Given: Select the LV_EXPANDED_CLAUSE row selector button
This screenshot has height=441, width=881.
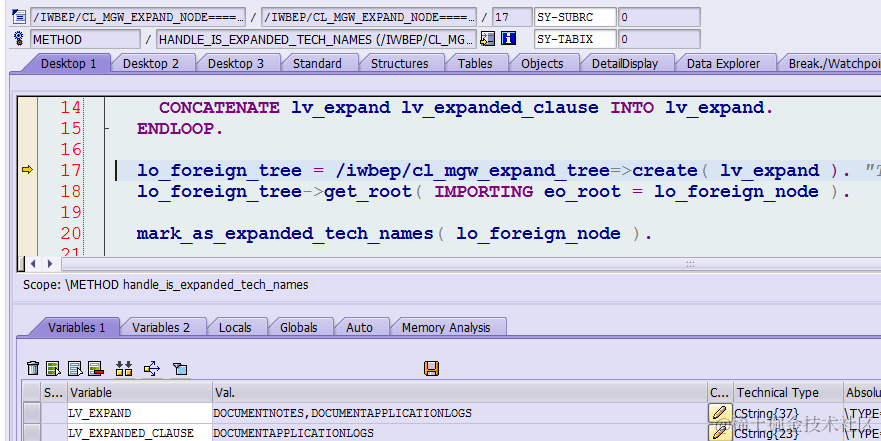Looking at the screenshot, I should pyautogui.click(x=32, y=433).
